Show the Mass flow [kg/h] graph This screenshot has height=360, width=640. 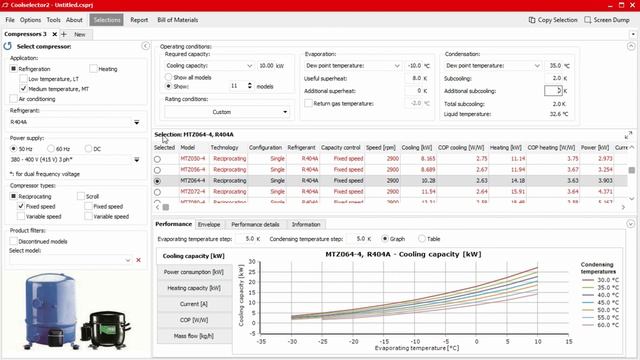pos(194,336)
